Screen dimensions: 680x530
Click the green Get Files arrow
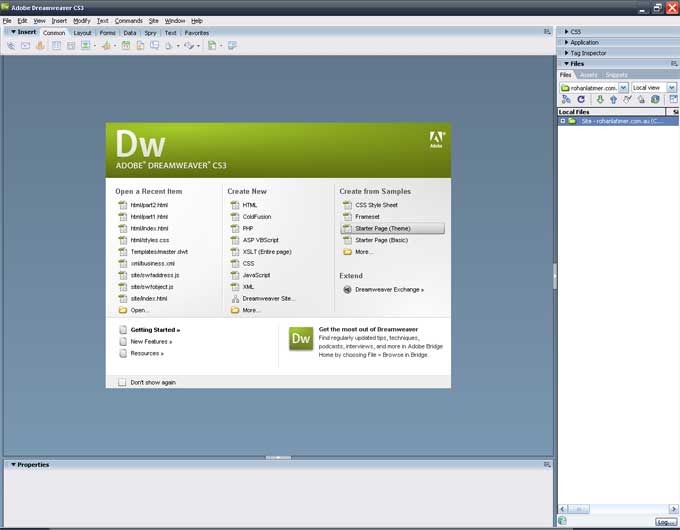coord(600,99)
